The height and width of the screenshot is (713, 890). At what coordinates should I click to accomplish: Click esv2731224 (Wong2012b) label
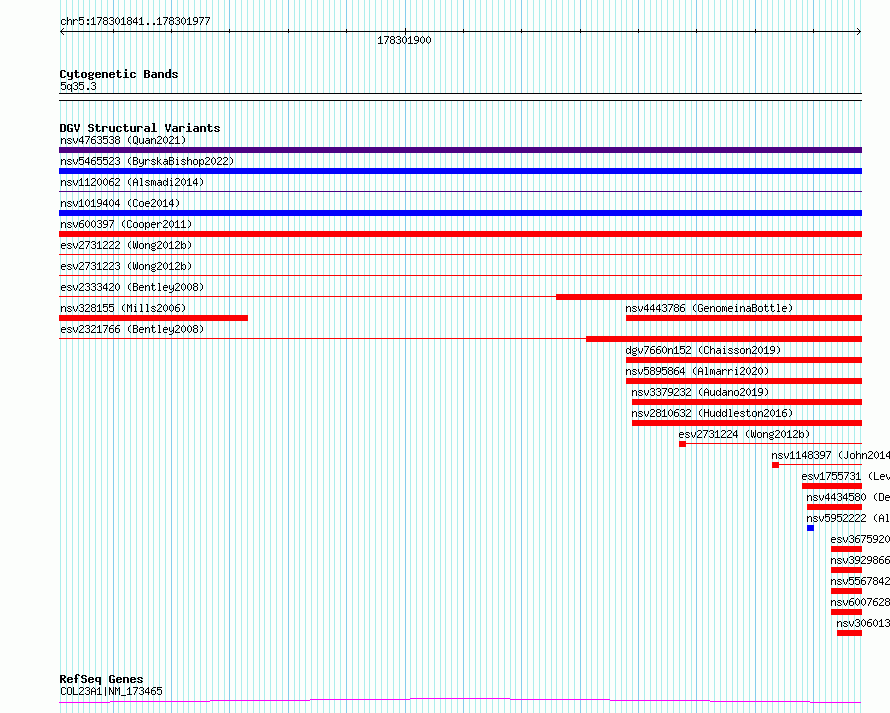744,434
